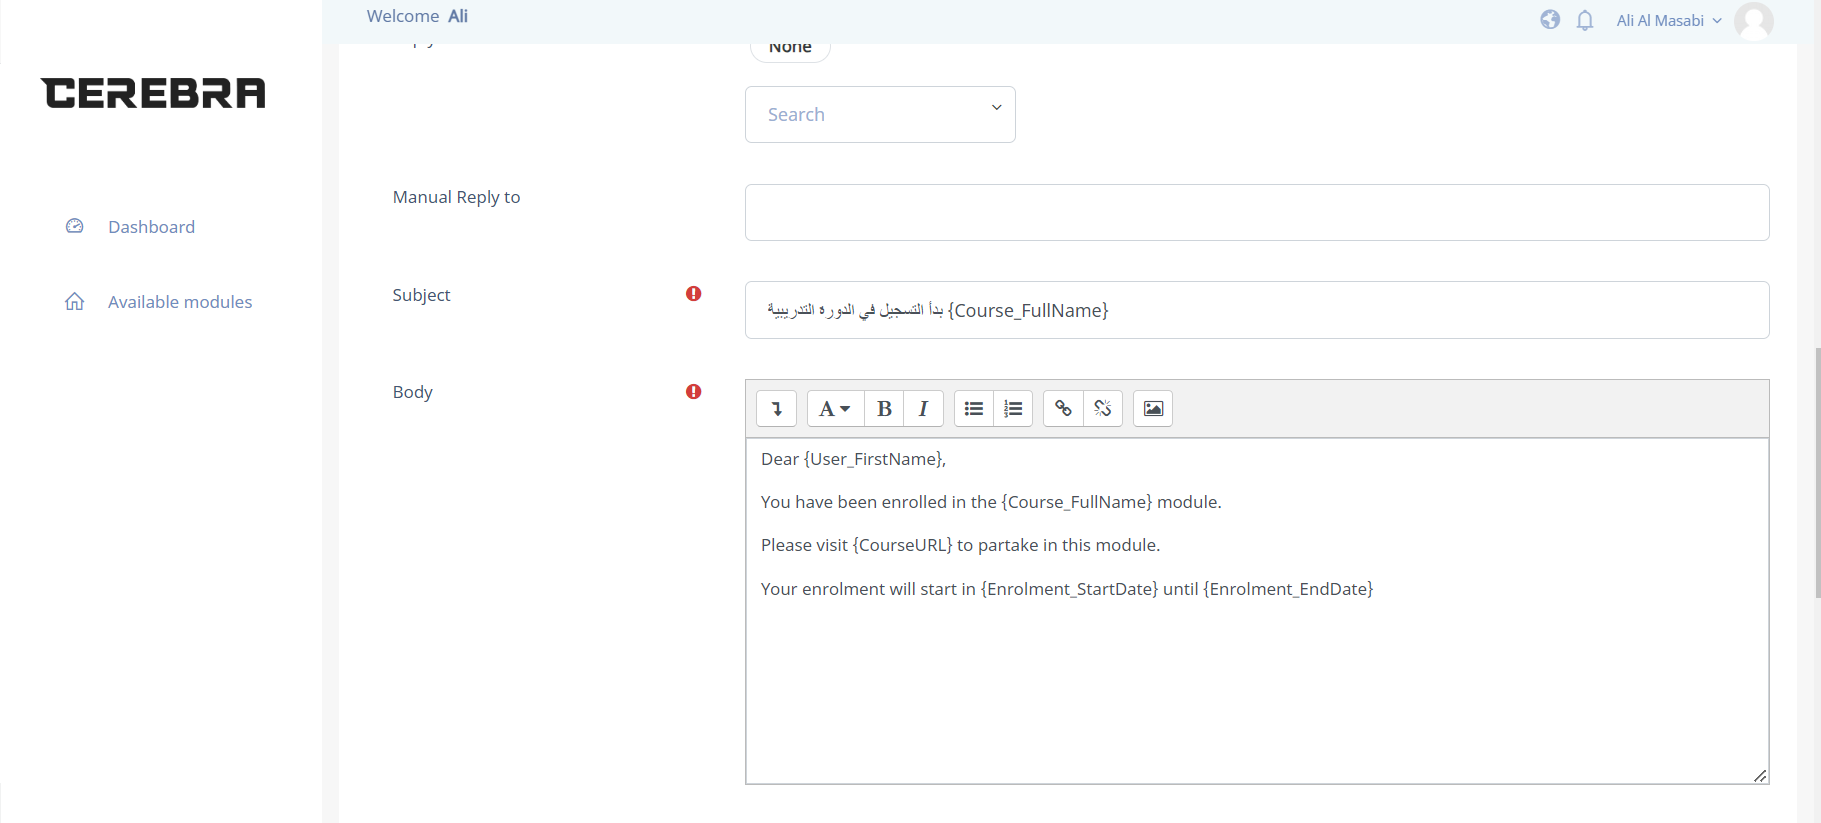Open the Ali Al Masabi user menu
Viewport: 1821px width, 823px height.
[x=1669, y=20]
